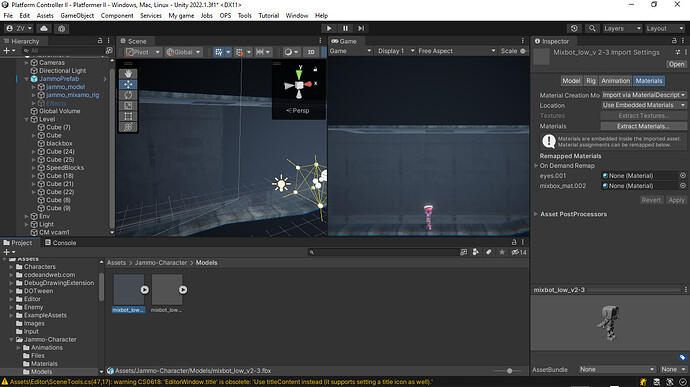Lock the Scene gizmo rotation

click(x=315, y=69)
